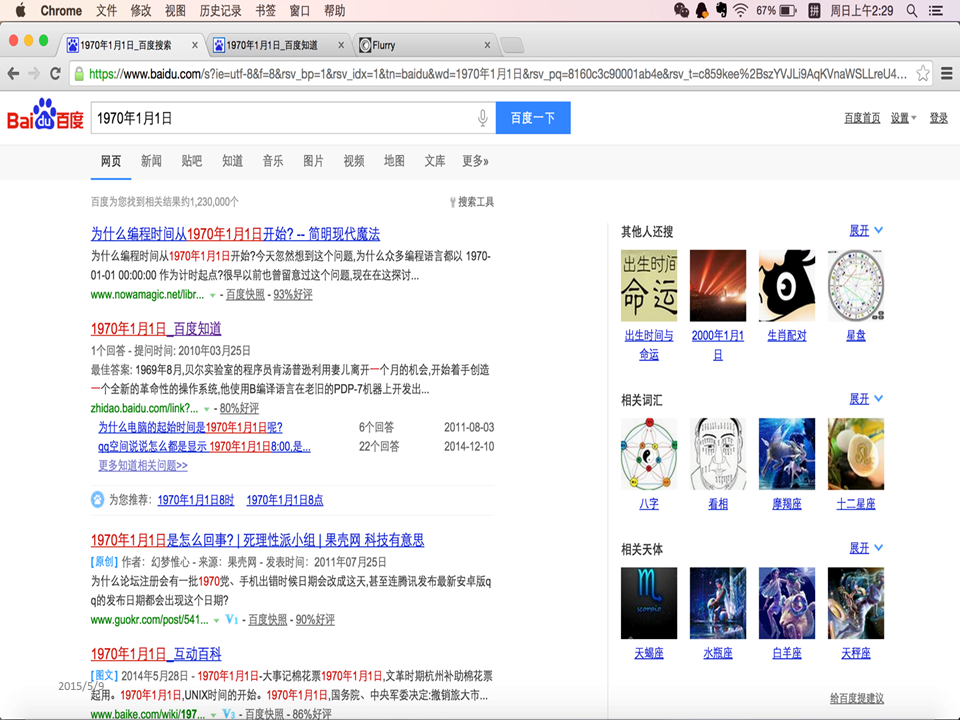Click the recommendation paw icon beside 为您推荐
The image size is (960, 720).
click(97, 500)
